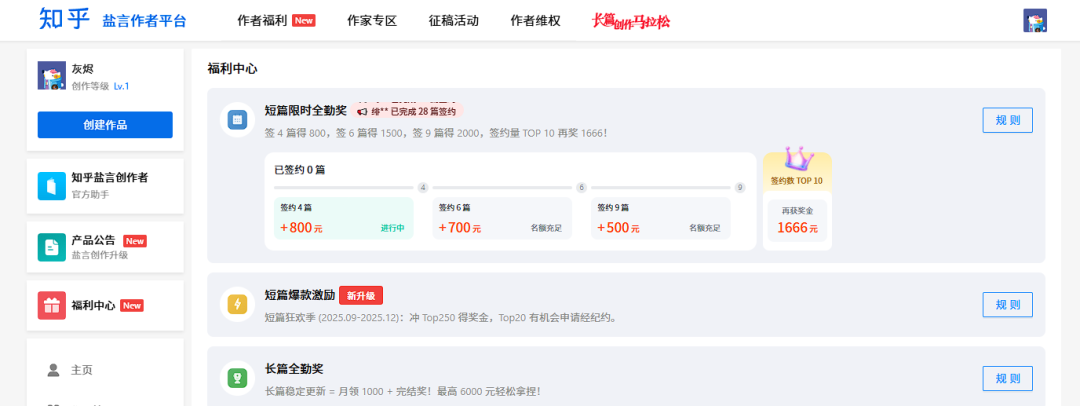Screen dimensions: 1080x406
Task: Click the 签约 9 篇 +500元 card
Action: pyautogui.click(x=661, y=219)
